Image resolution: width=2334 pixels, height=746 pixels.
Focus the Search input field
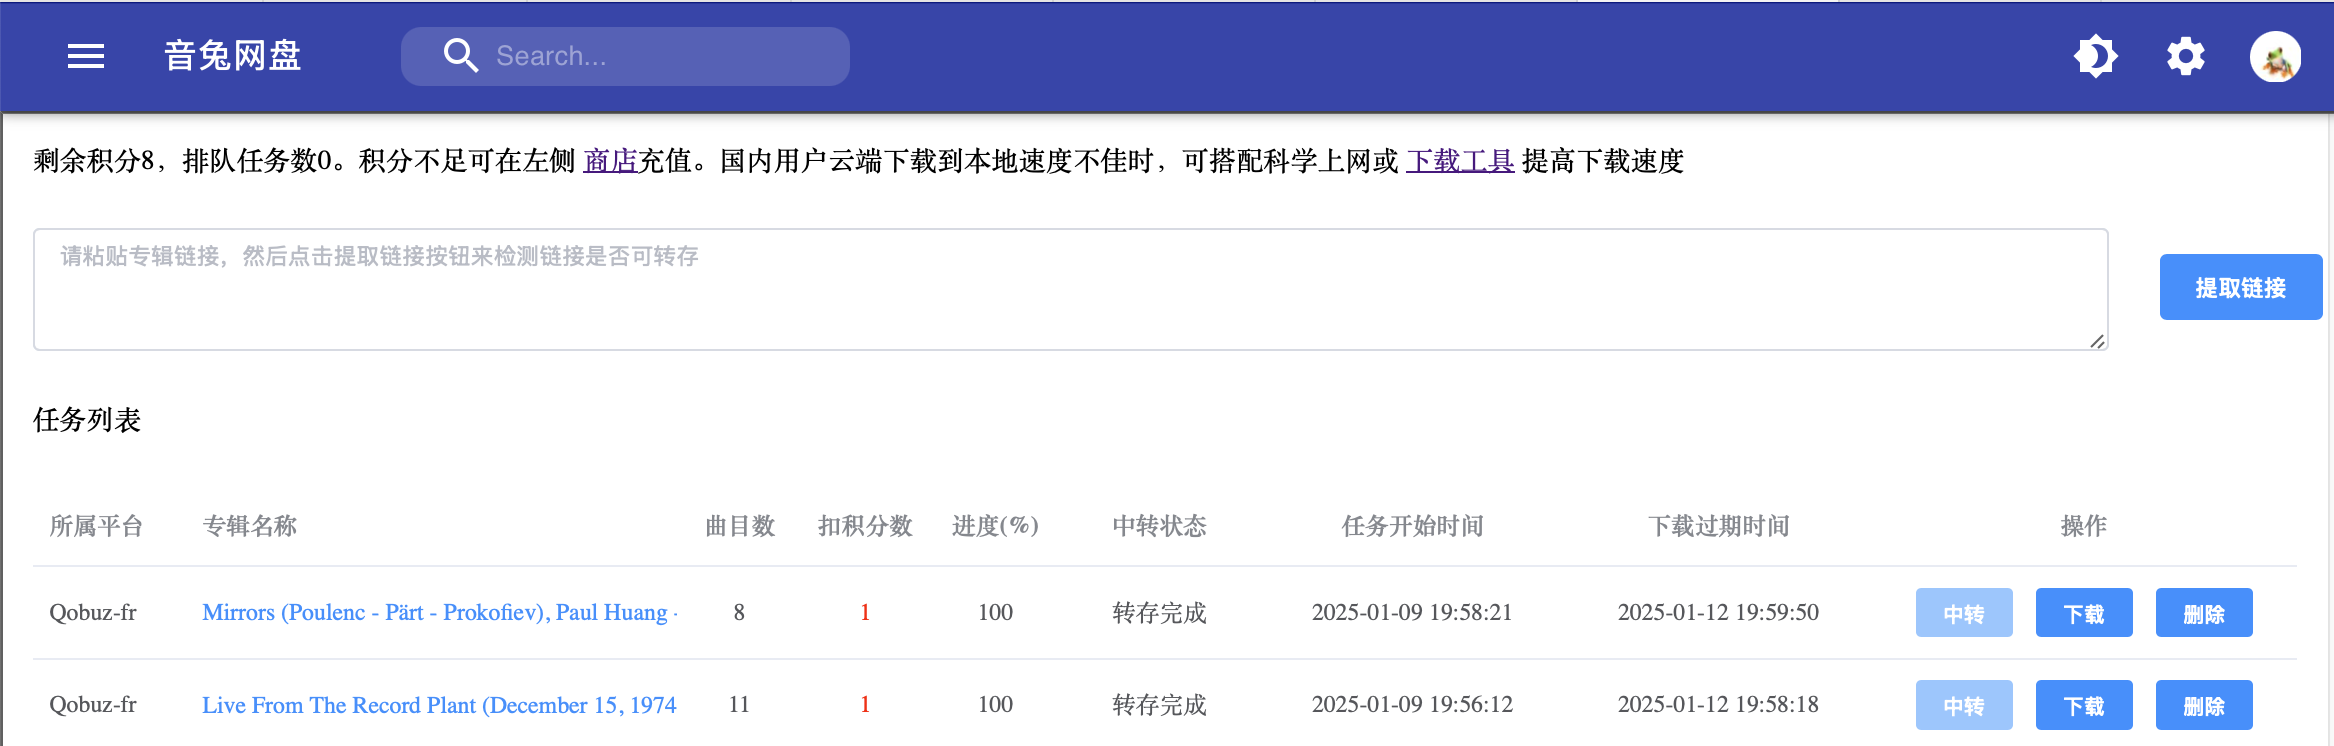[625, 56]
